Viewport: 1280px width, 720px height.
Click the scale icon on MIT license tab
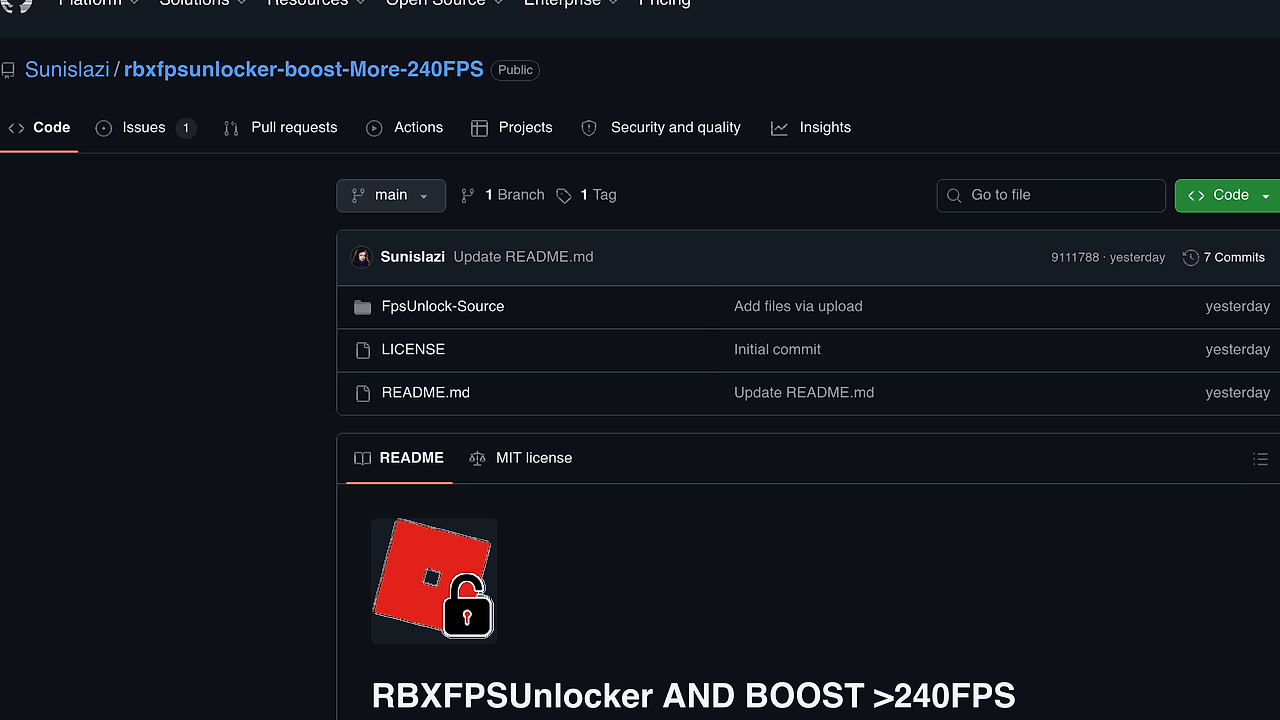(477, 458)
